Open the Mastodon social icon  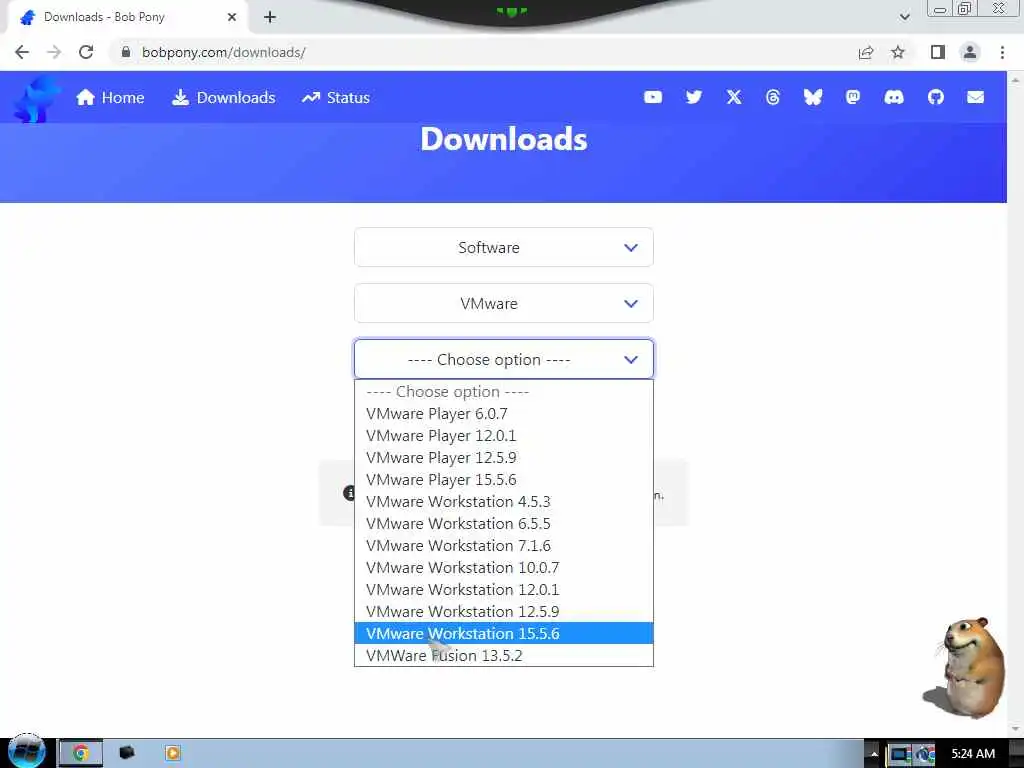point(852,97)
